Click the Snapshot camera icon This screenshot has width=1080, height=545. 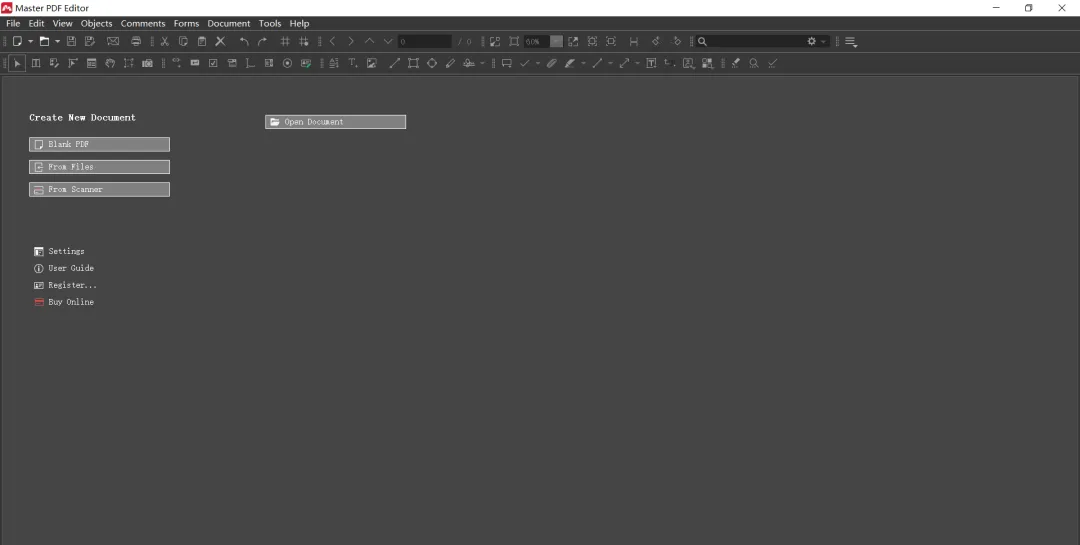[x=147, y=63]
